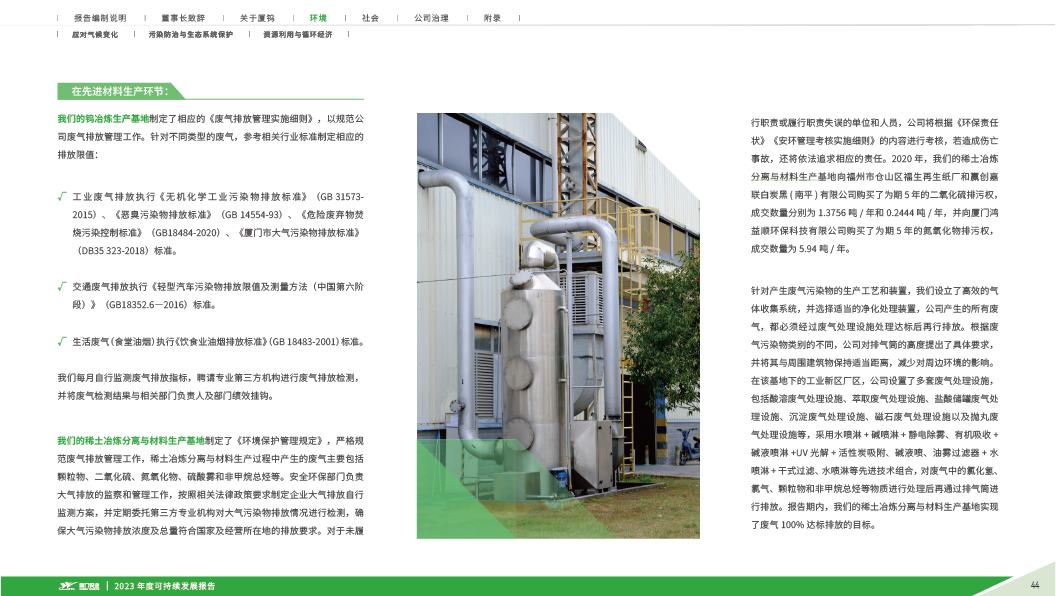Open the 应对气候变化 sub-section link
Image resolution: width=1056 pixels, height=596 pixels.
coord(95,34)
